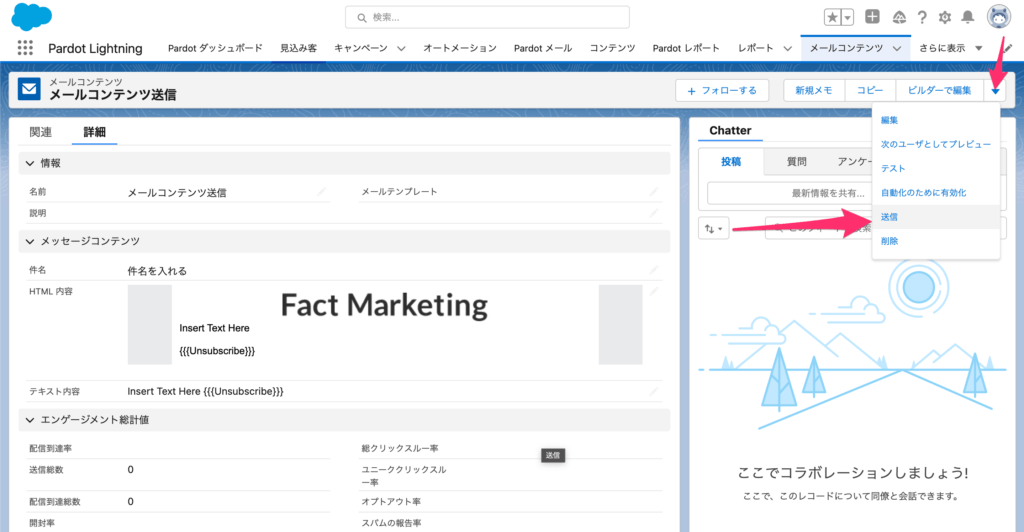This screenshot has height=532, width=1024.
Task: Open the notifications bell
Action: pyautogui.click(x=968, y=17)
